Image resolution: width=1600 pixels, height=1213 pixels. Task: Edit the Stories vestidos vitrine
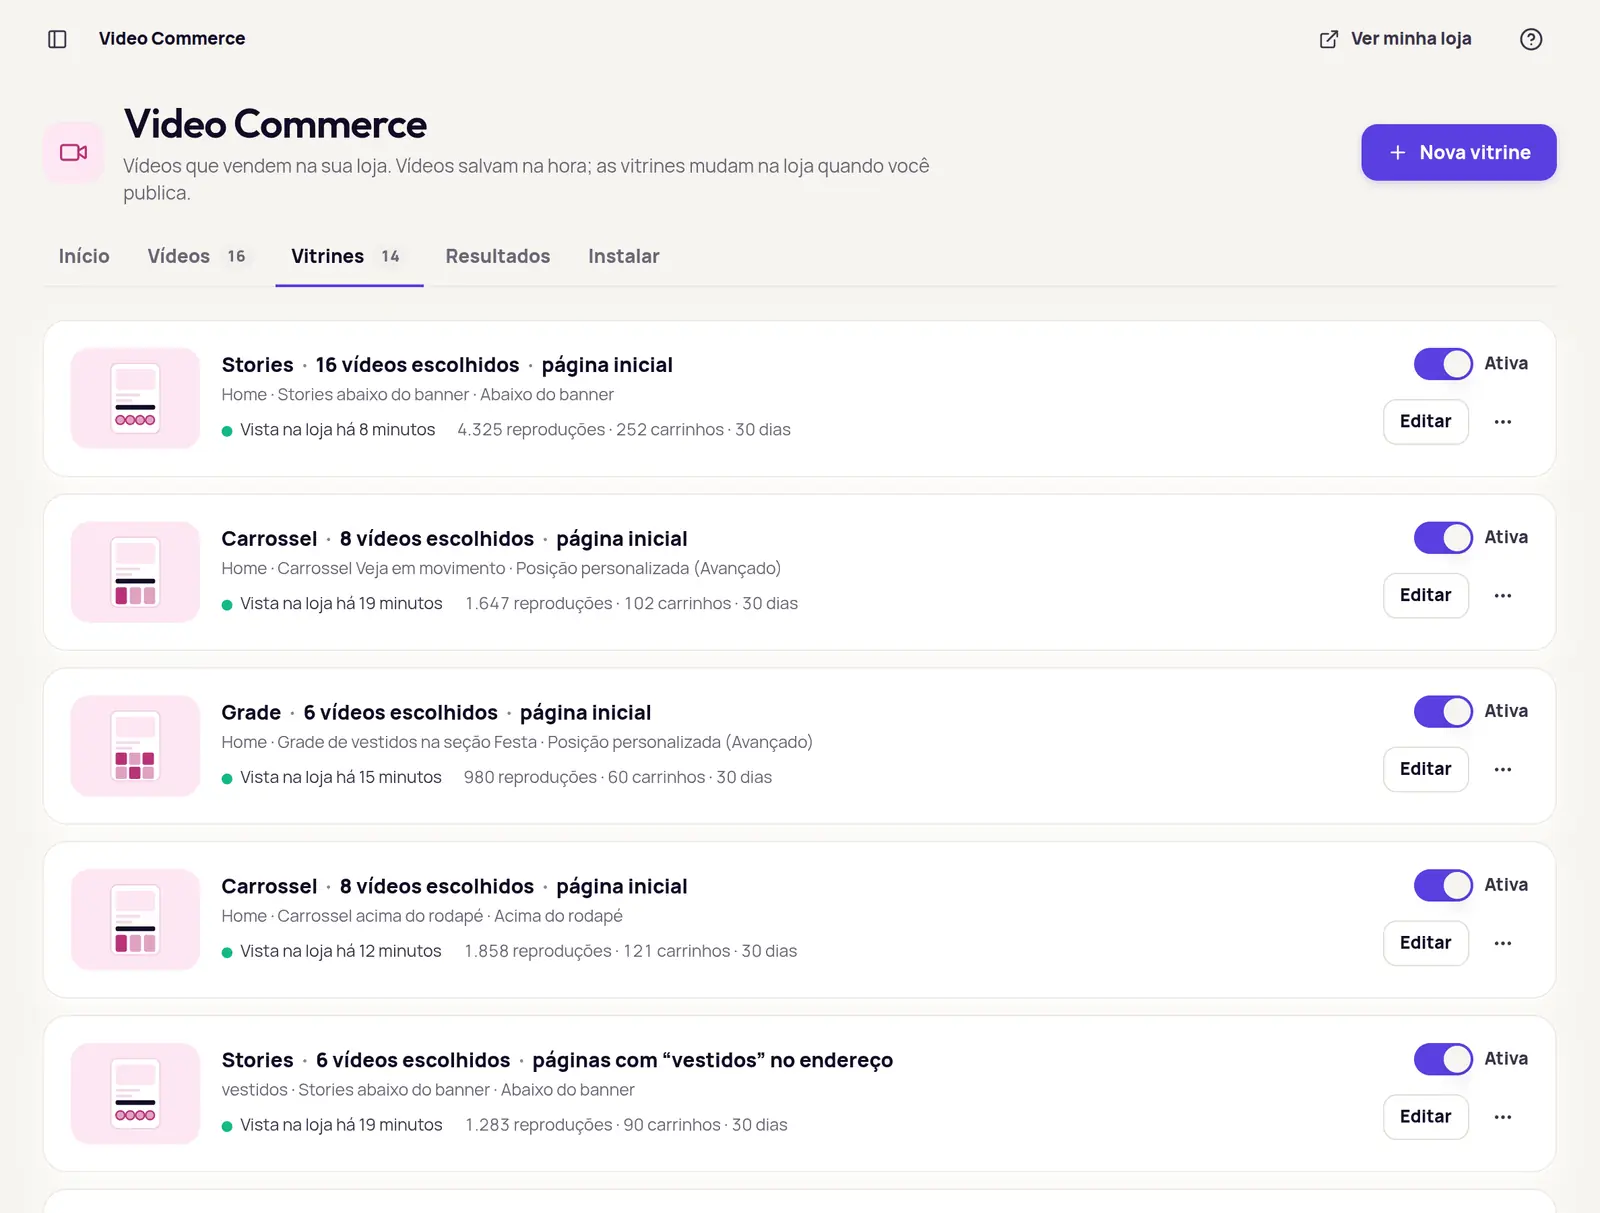pos(1425,1117)
